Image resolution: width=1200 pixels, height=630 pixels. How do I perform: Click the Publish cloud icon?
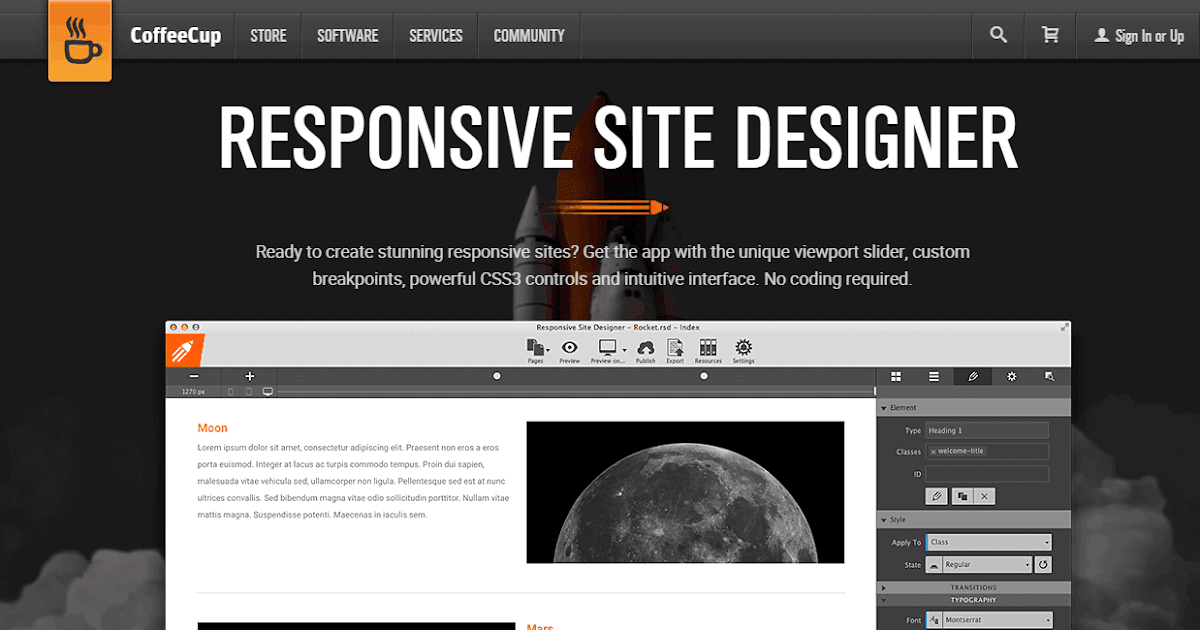click(646, 348)
